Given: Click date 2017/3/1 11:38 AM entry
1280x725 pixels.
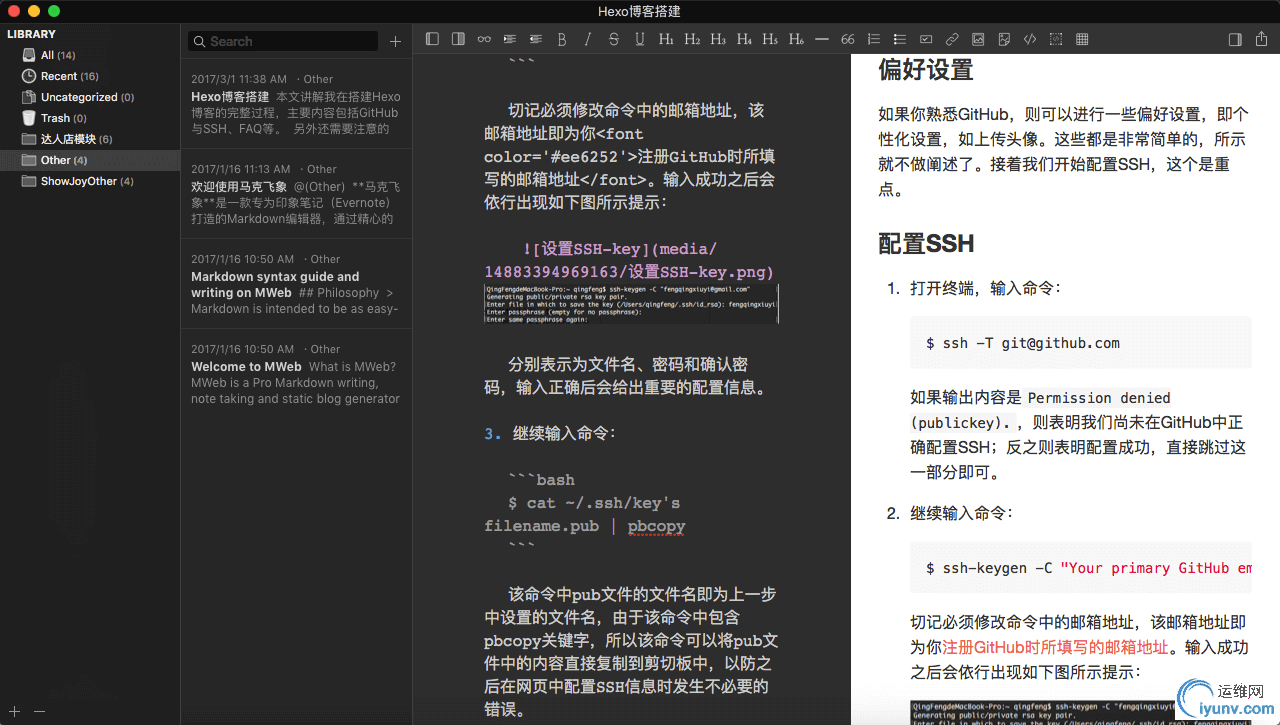Looking at the screenshot, I should pos(239,79).
